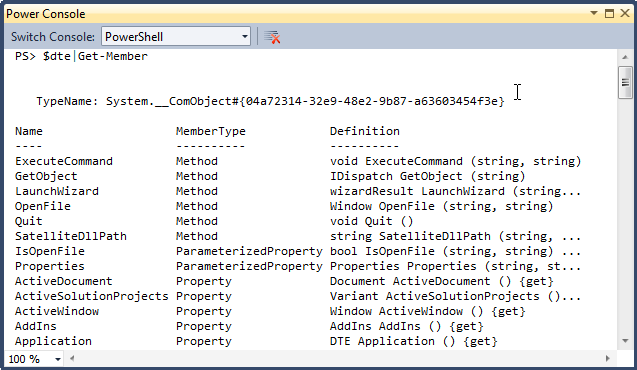Click the ActiveSolutionProjects property row
637x370 pixels.
pos(298,296)
